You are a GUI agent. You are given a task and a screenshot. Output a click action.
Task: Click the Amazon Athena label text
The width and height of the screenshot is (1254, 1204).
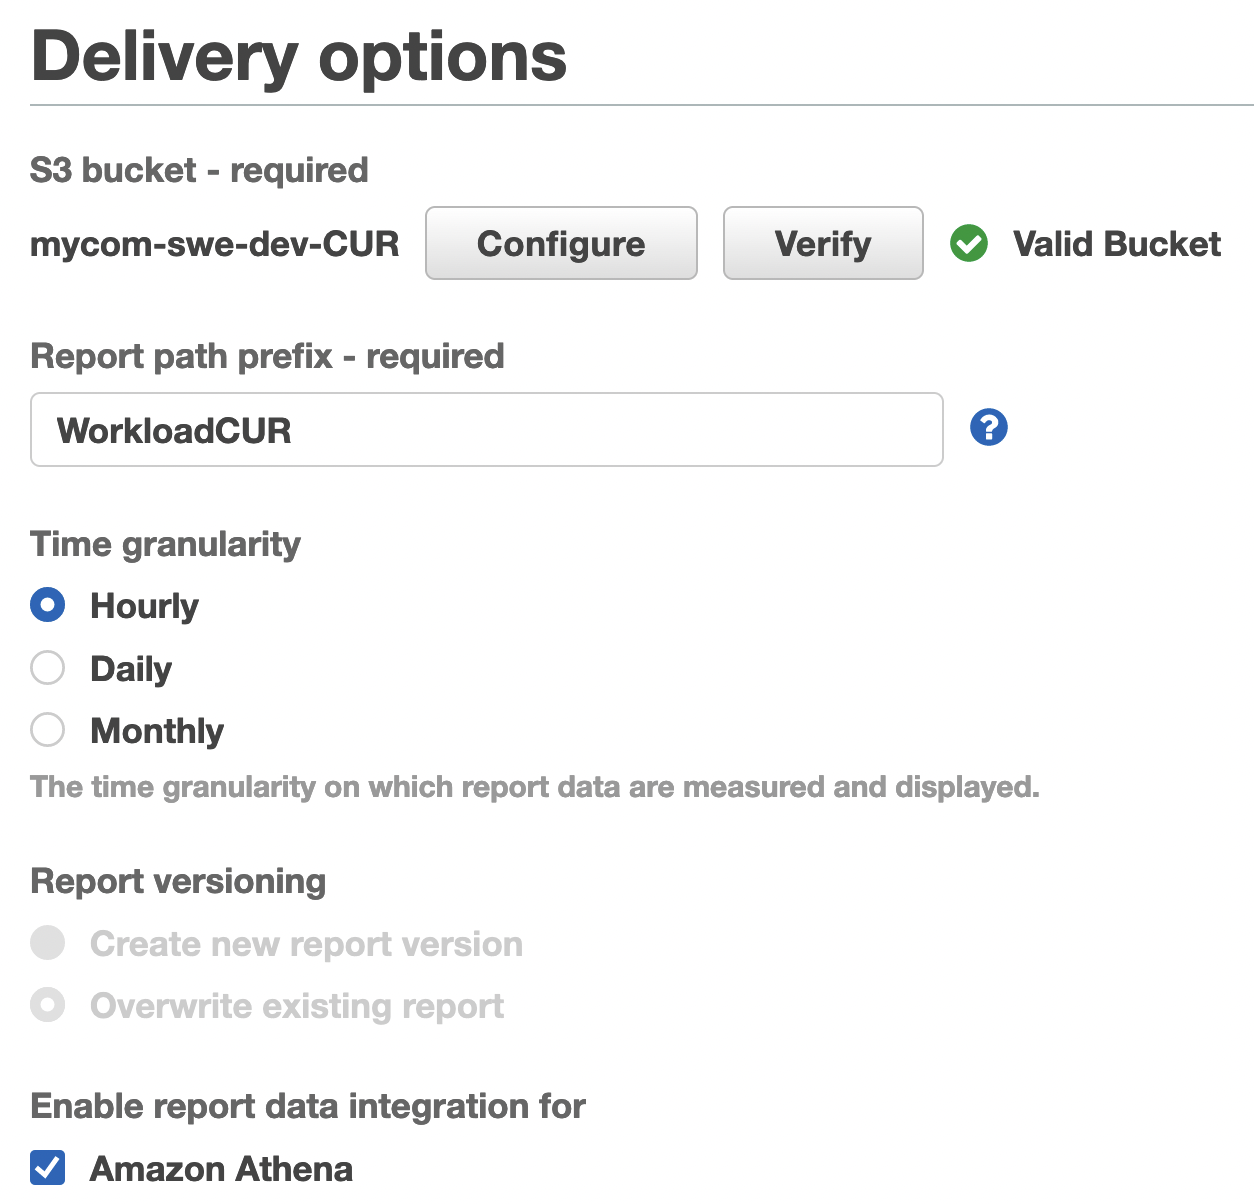pyautogui.click(x=221, y=1166)
